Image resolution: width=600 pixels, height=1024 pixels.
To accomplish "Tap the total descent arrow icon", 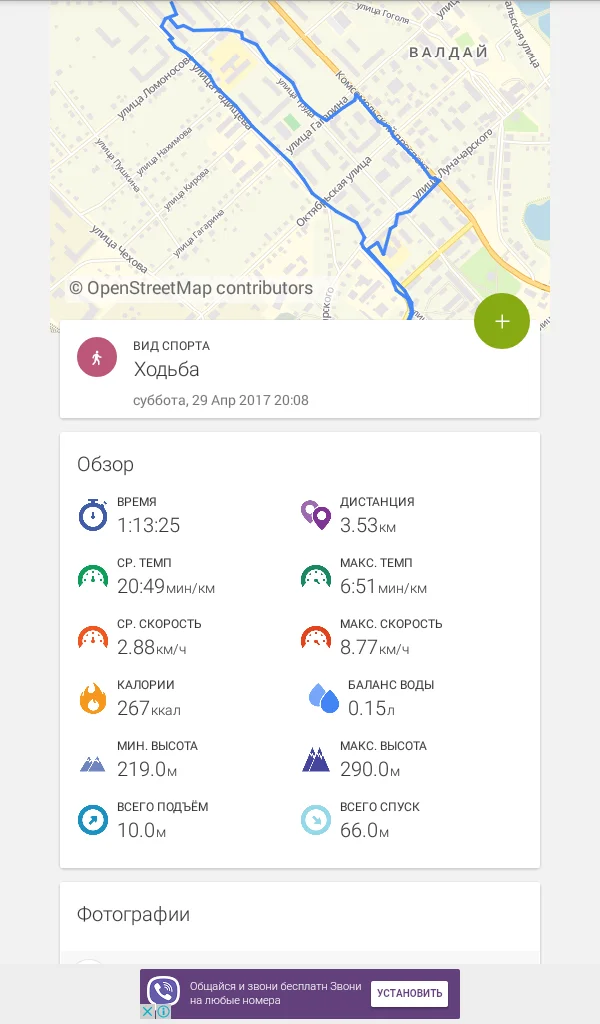I will tap(315, 820).
